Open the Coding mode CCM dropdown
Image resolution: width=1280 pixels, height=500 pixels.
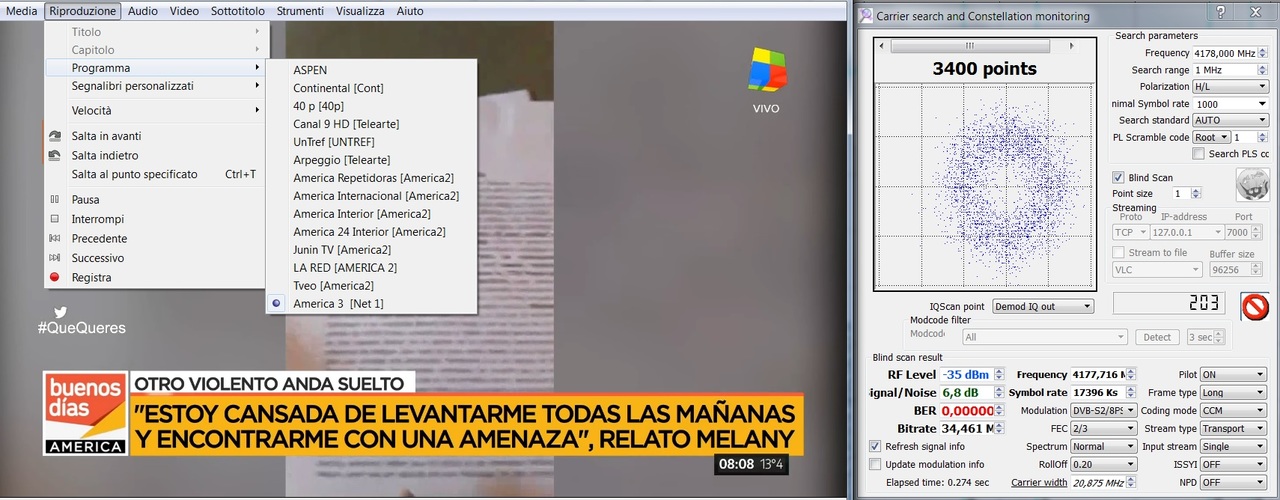coord(1232,411)
